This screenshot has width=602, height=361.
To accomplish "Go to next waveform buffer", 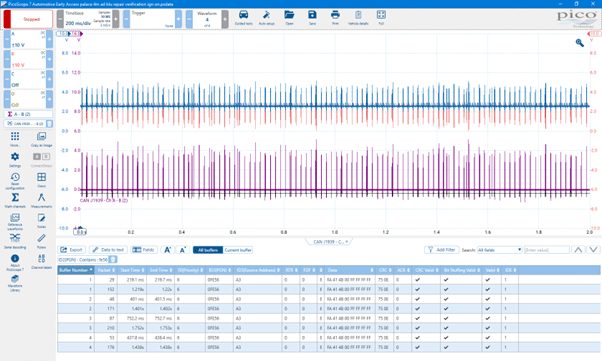I will pyautogui.click(x=225, y=19).
